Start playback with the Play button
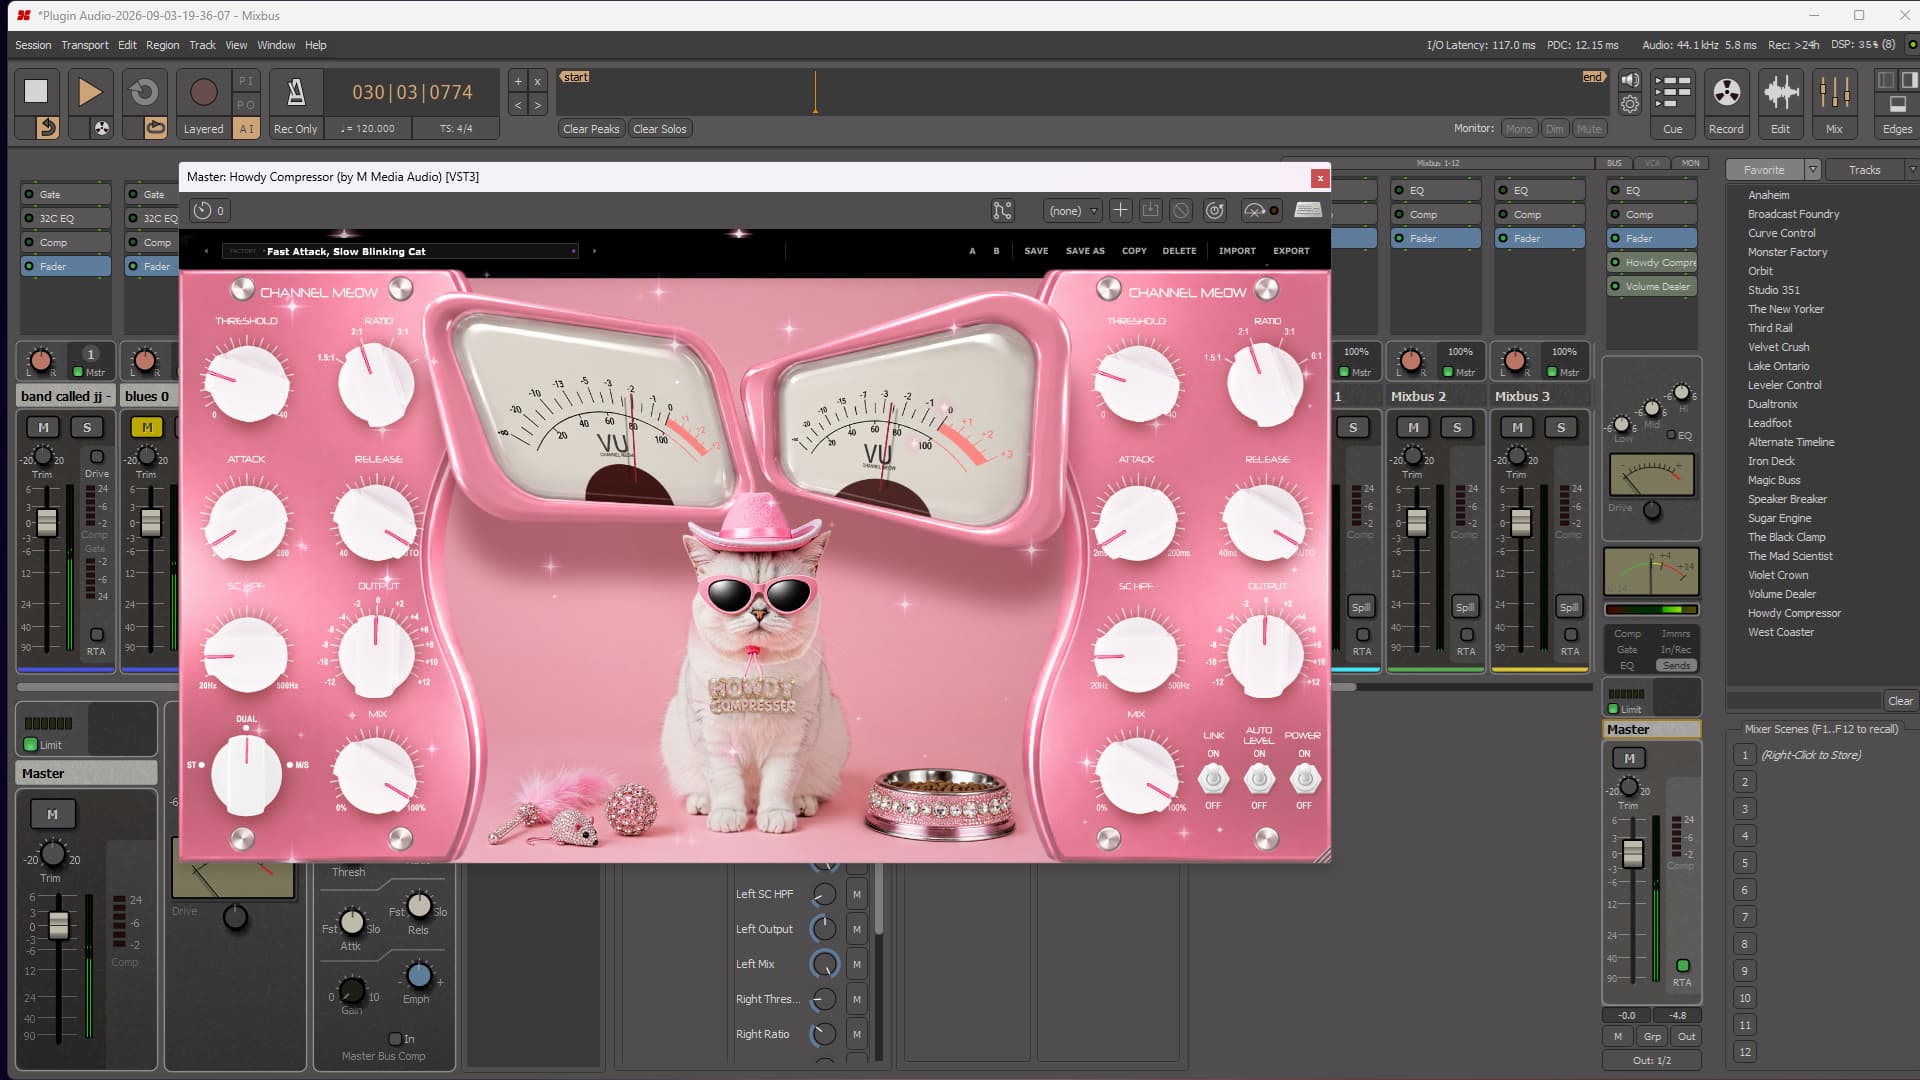1920x1080 pixels. point(89,91)
